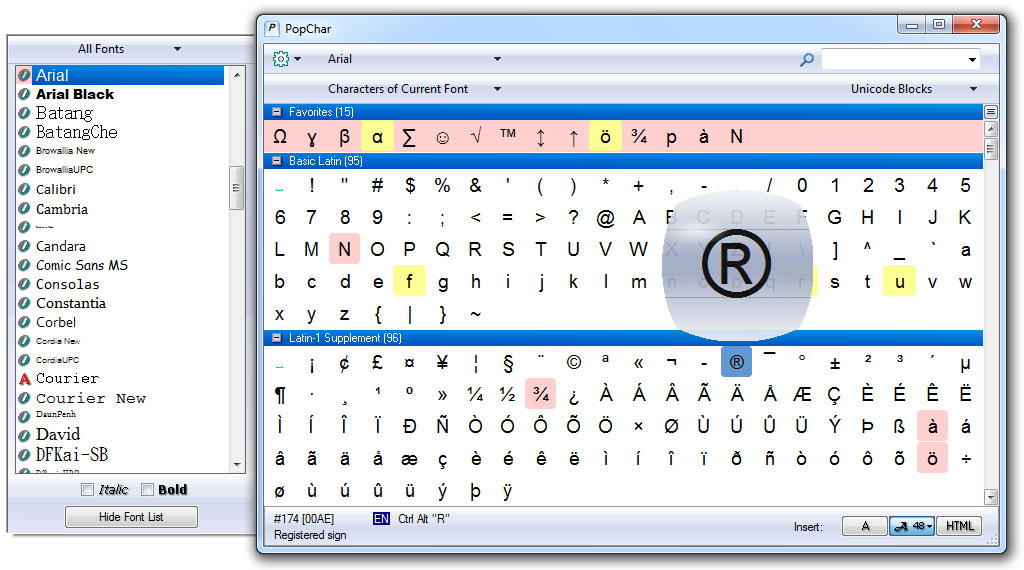The width and height of the screenshot is (1024, 570).
Task: Select the Arial entry in the font list
Action: (129, 75)
